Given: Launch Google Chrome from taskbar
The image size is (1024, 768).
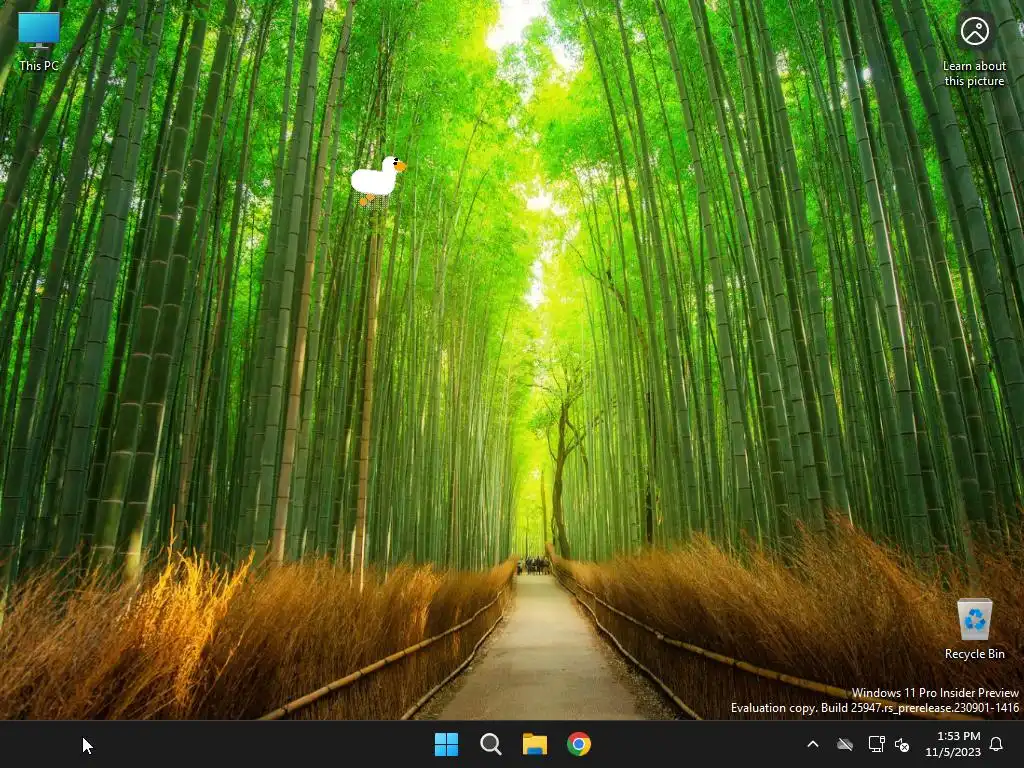Looking at the screenshot, I should 579,744.
